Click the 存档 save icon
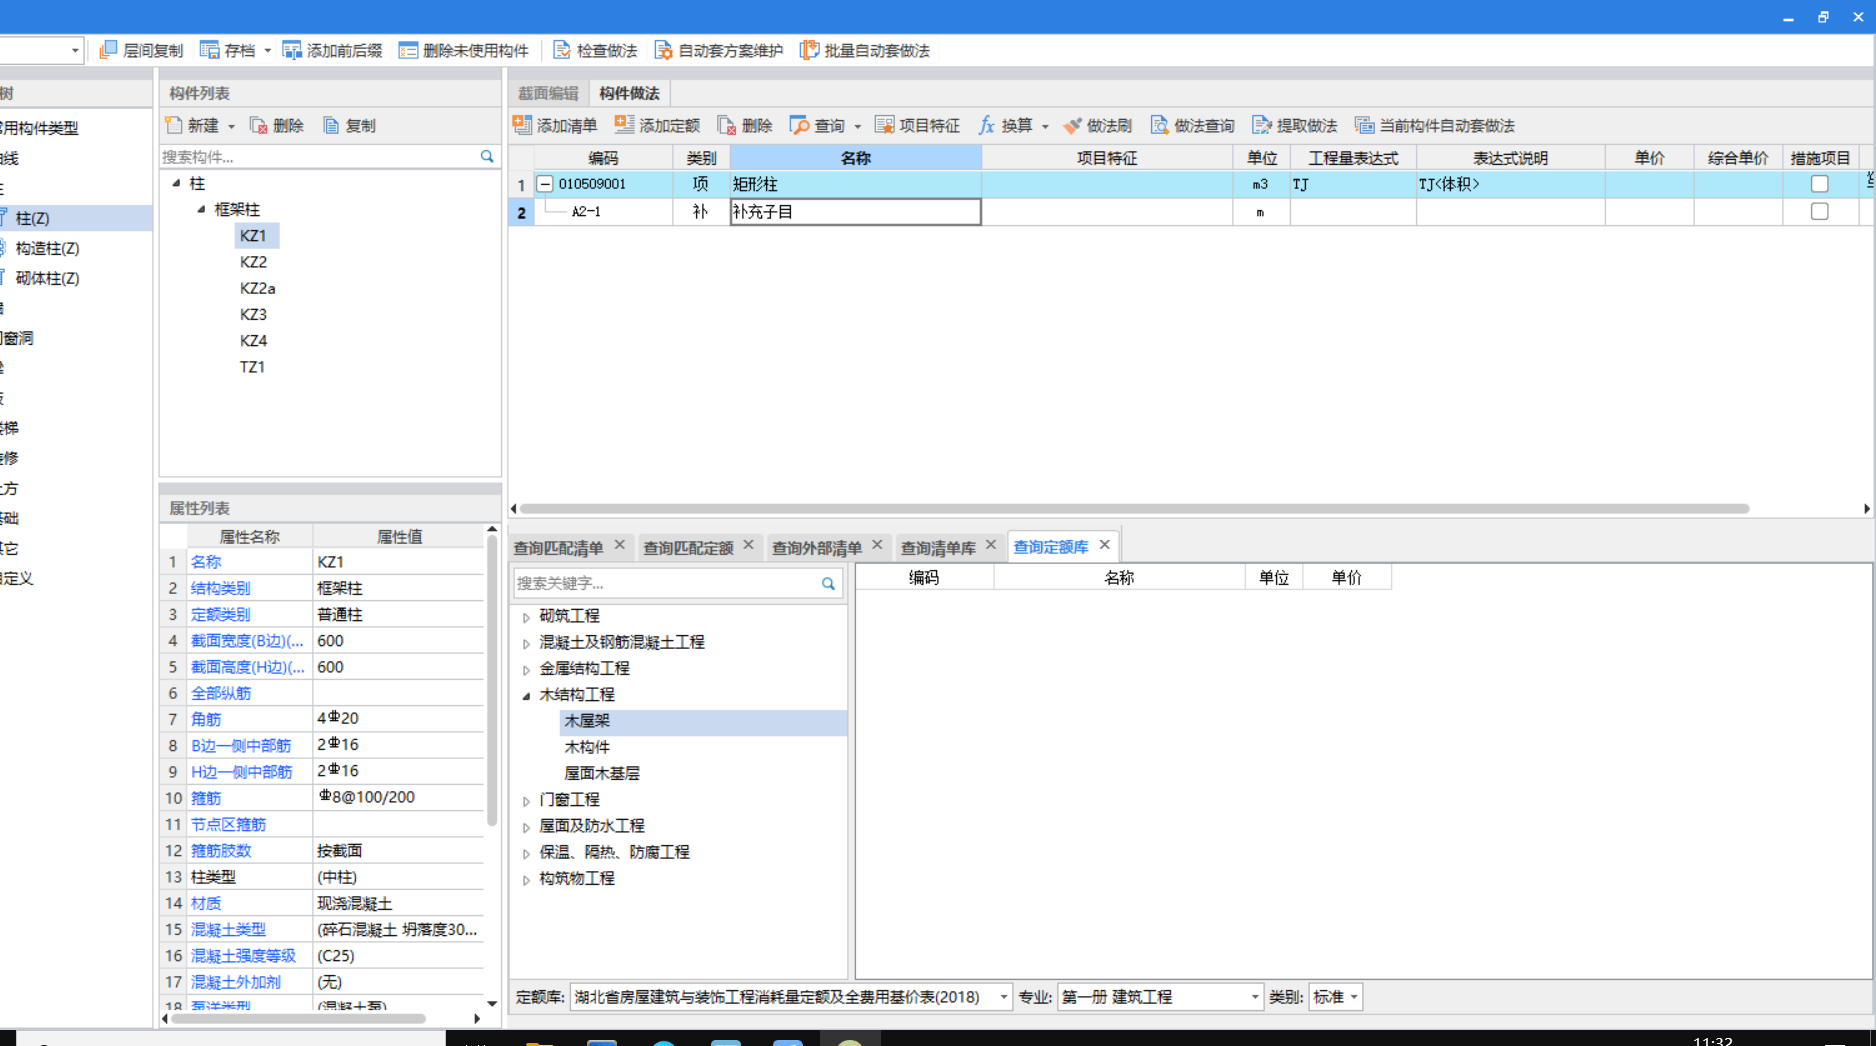The image size is (1876, 1046). pos(210,50)
